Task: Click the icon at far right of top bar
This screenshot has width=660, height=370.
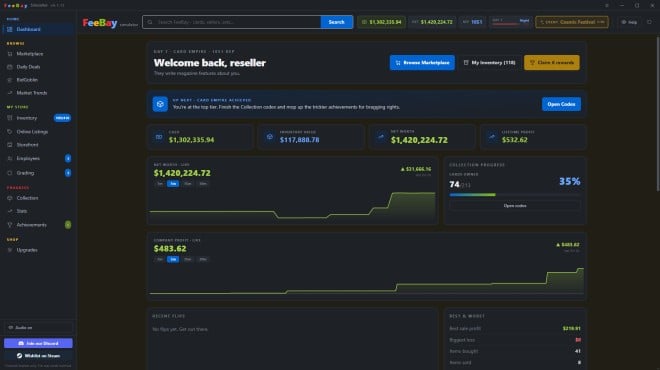Action: (x=649, y=22)
